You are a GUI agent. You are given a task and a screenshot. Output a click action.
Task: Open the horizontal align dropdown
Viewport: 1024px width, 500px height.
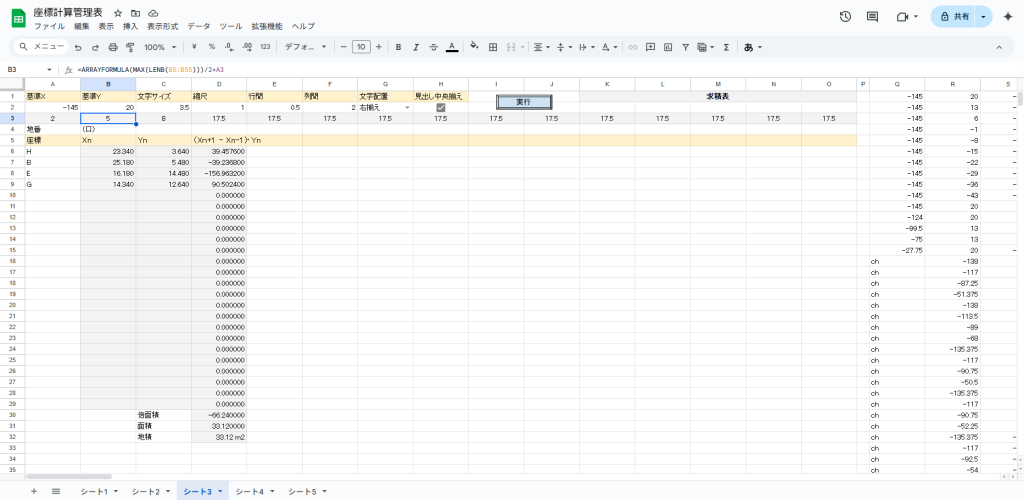click(x=541, y=47)
